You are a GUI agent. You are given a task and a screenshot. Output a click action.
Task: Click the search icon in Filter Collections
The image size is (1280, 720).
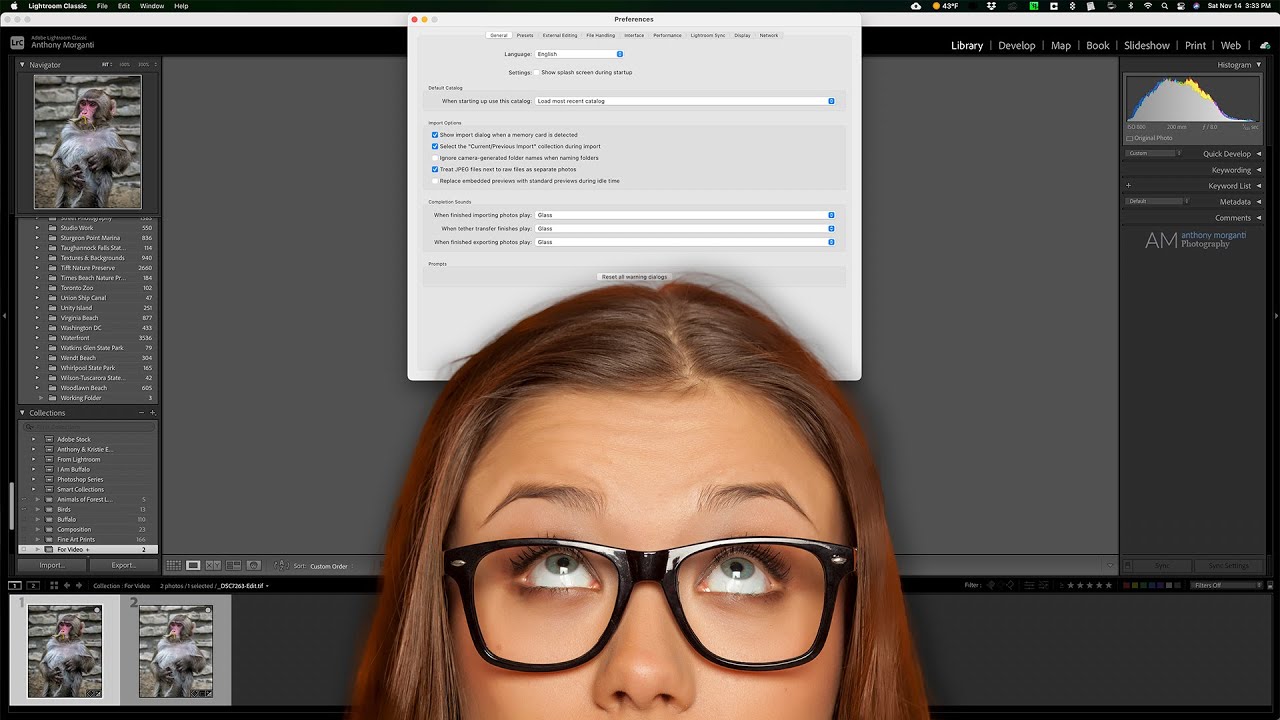tap(31, 427)
